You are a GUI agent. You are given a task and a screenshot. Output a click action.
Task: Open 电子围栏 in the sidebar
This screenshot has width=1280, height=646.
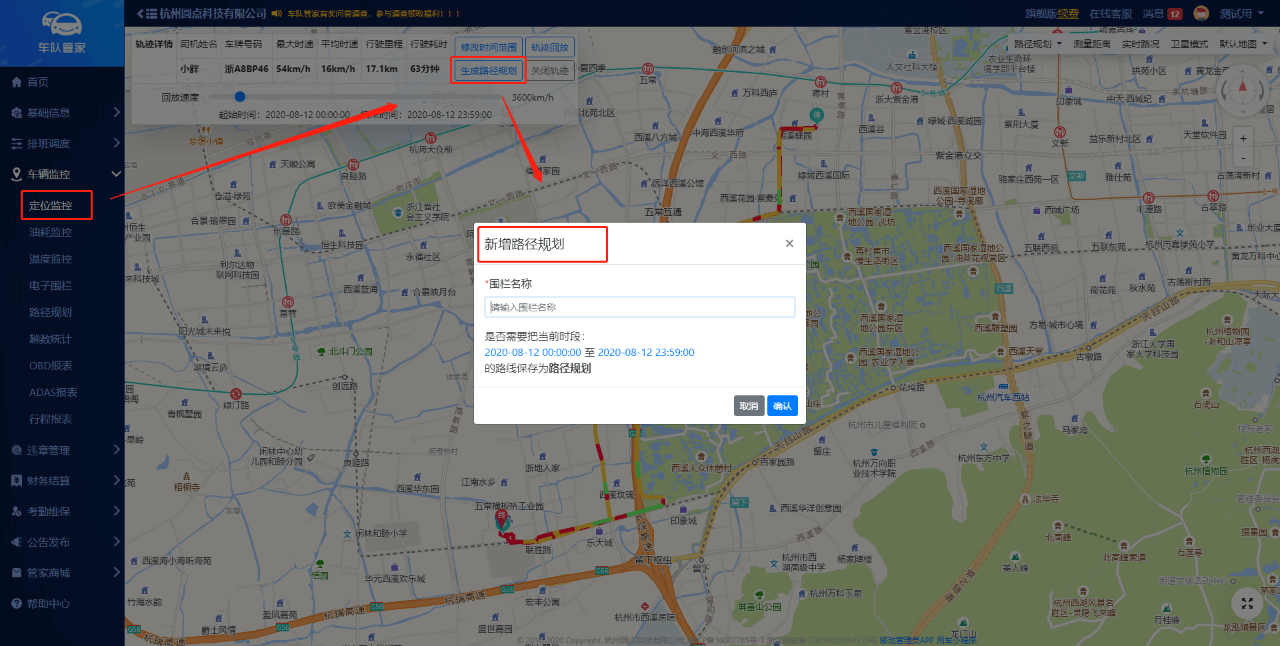(50, 285)
